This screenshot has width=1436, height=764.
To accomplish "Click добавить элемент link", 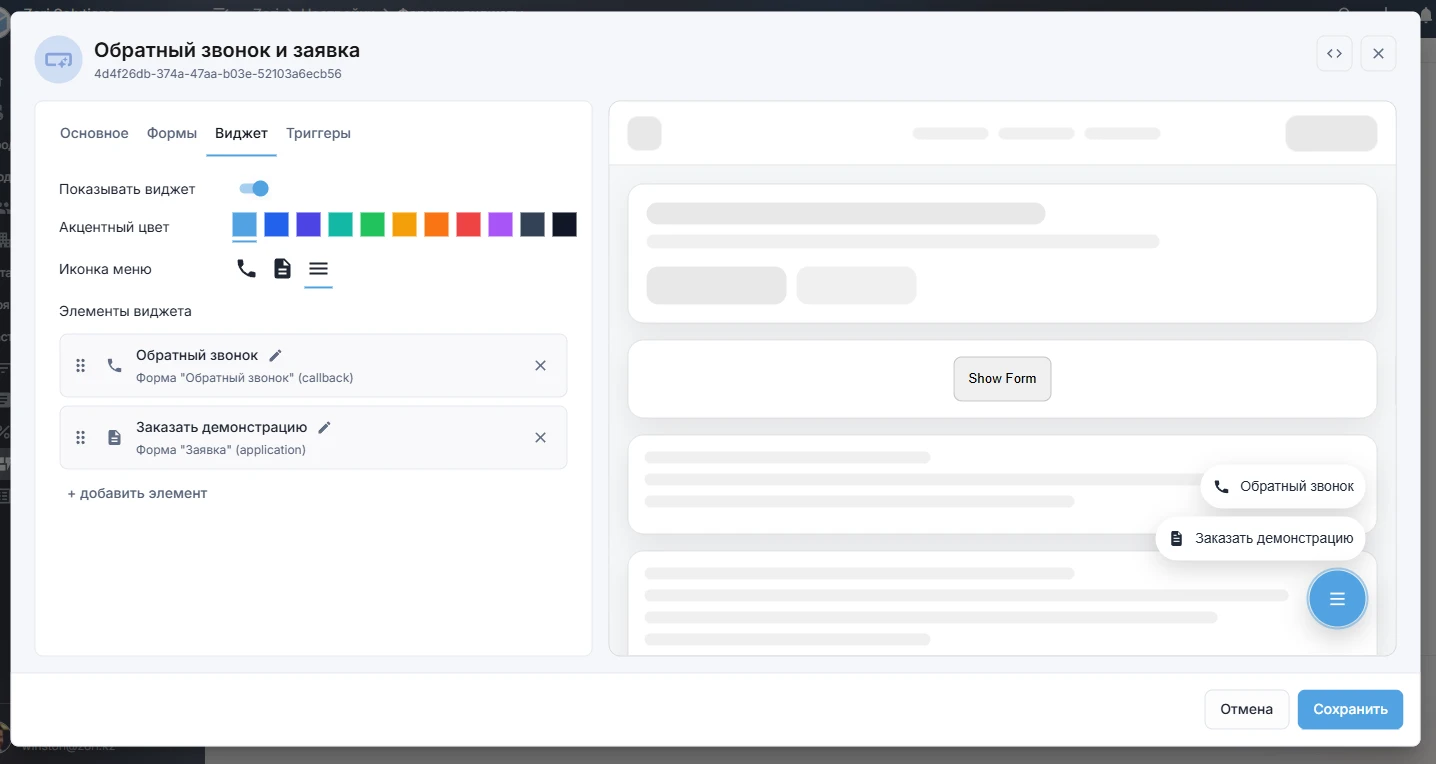I will 137,493.
